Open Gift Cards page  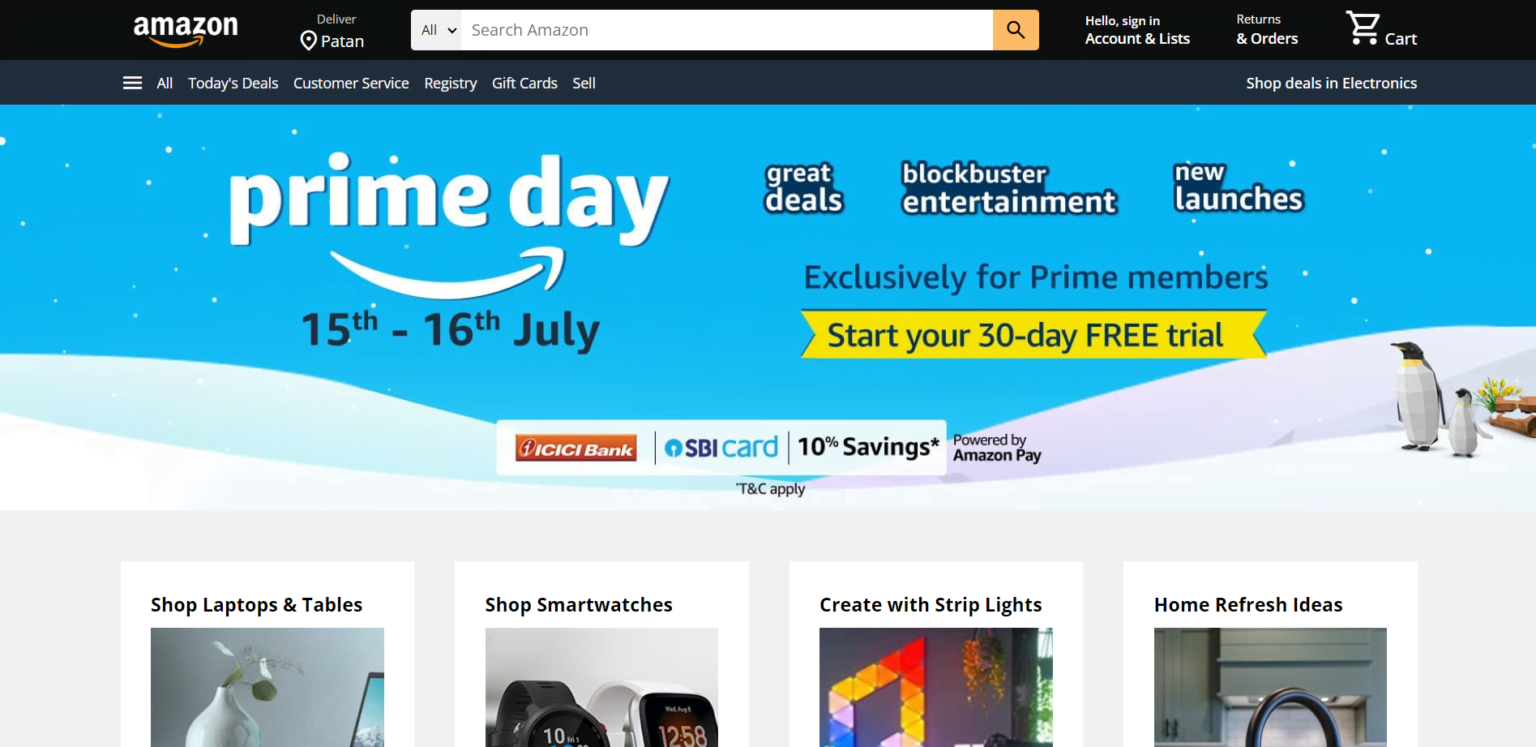(x=525, y=83)
